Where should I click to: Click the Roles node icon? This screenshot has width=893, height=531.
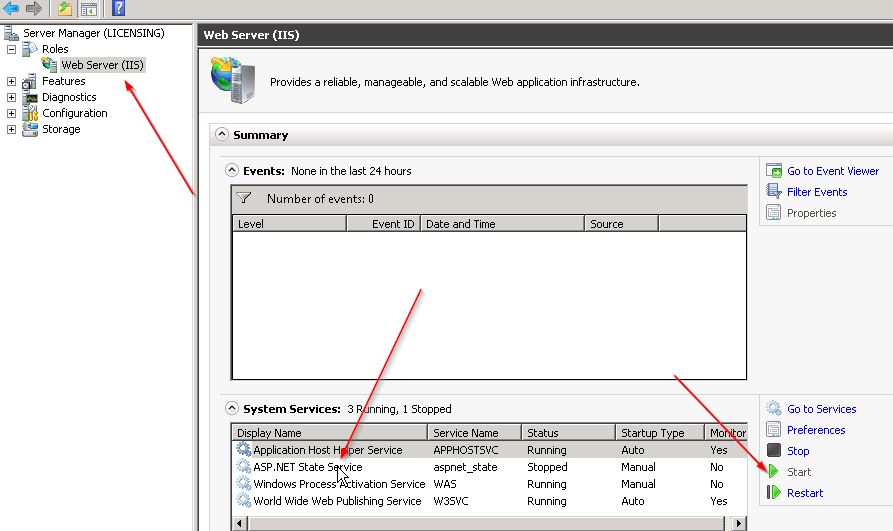tap(30, 49)
